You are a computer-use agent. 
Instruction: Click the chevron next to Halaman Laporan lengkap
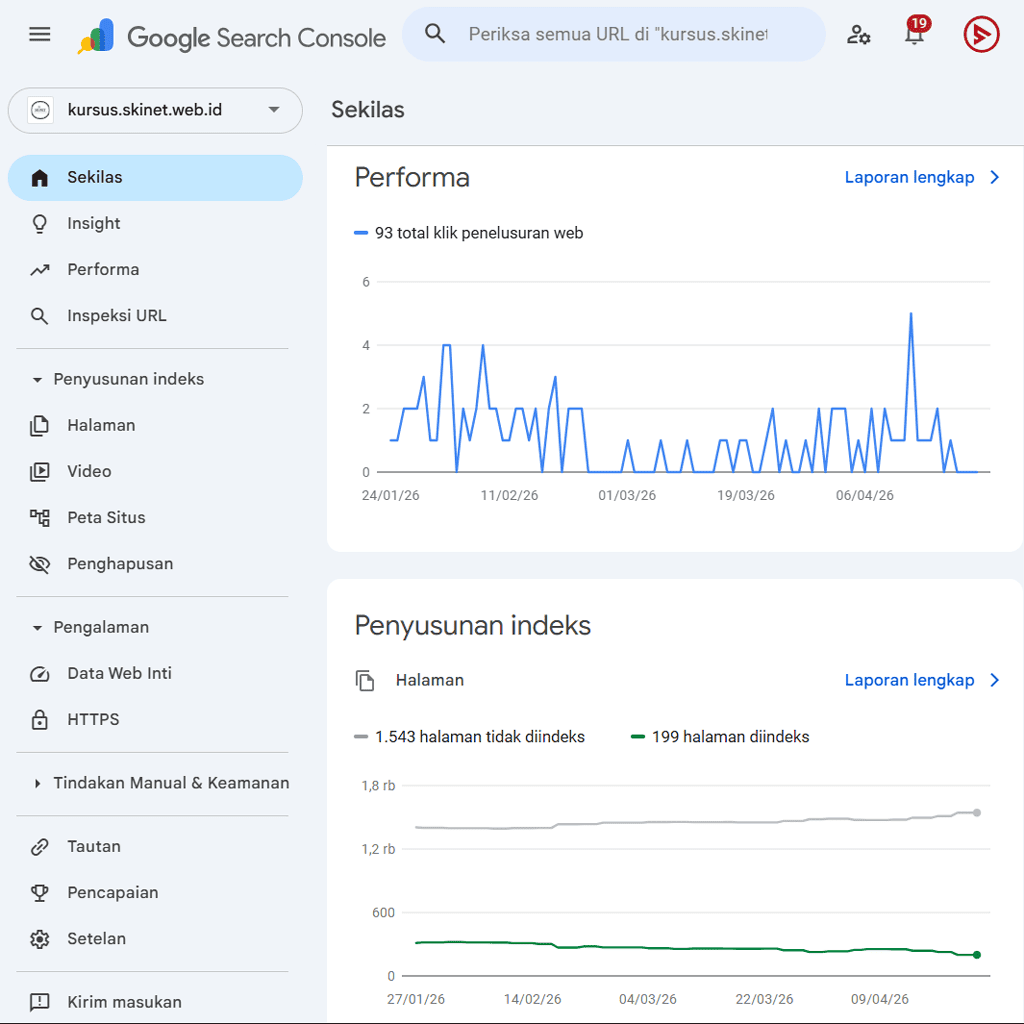tap(995, 680)
